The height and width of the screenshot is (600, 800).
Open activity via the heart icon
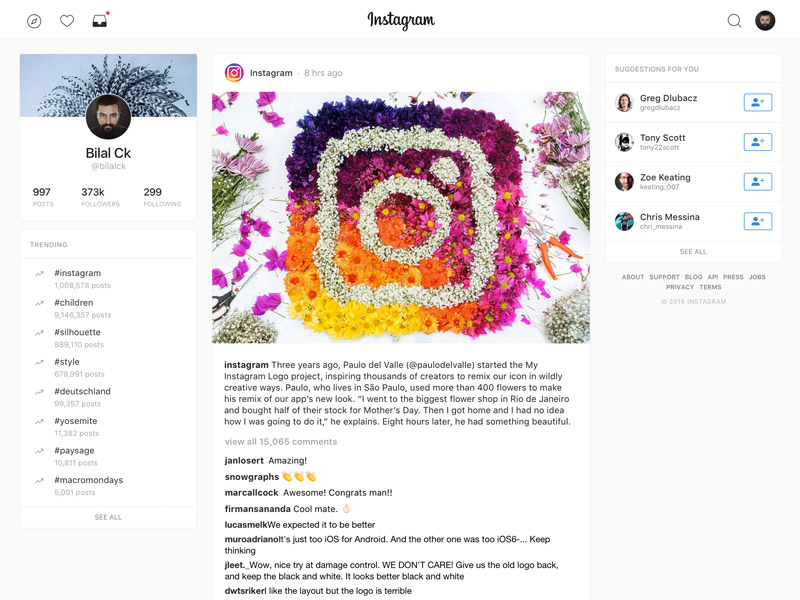(67, 21)
